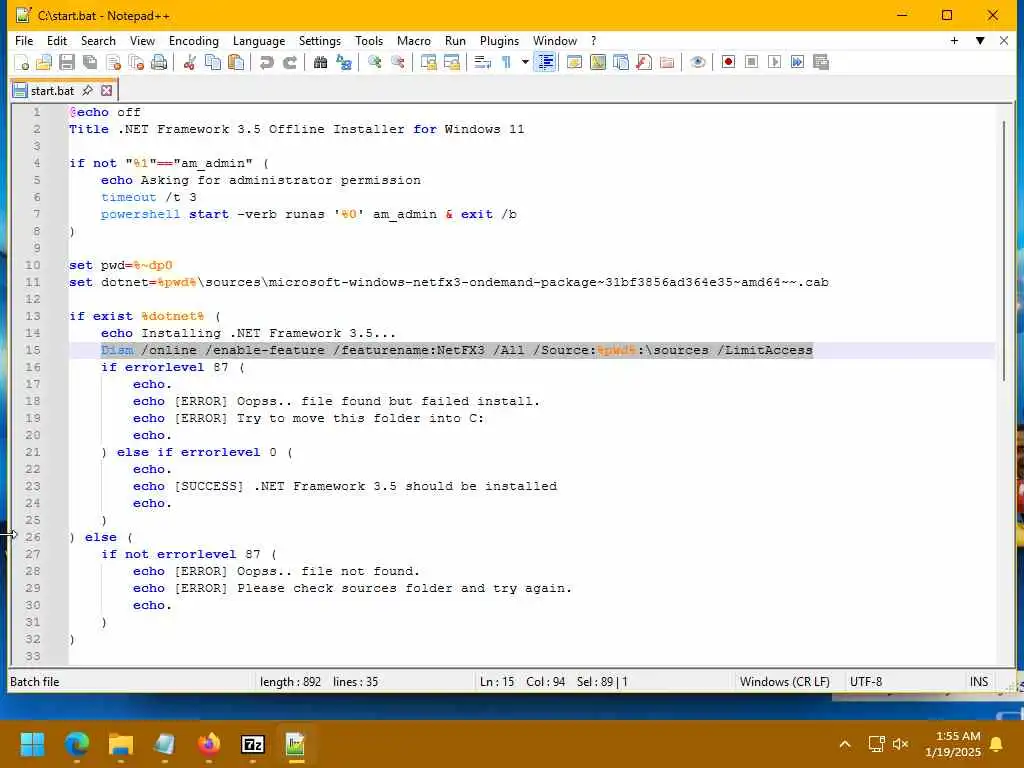Launch Microsoft Edge from taskbar

pyautogui.click(x=76, y=744)
